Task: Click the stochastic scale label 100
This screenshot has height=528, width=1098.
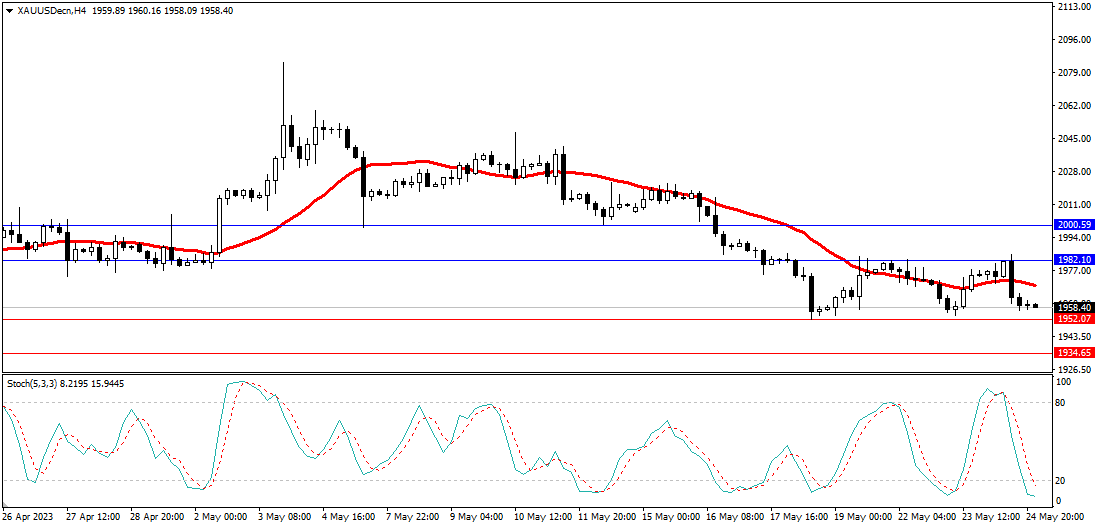Action: click(1066, 382)
